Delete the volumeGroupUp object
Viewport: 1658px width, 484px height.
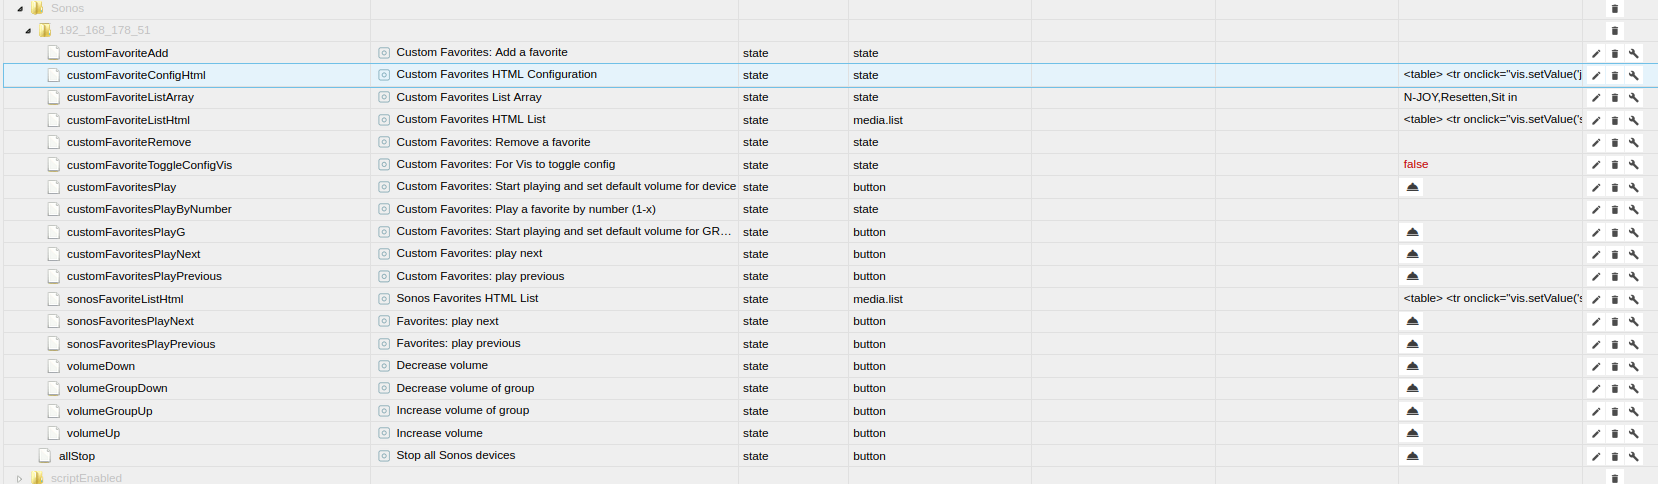pos(1614,411)
